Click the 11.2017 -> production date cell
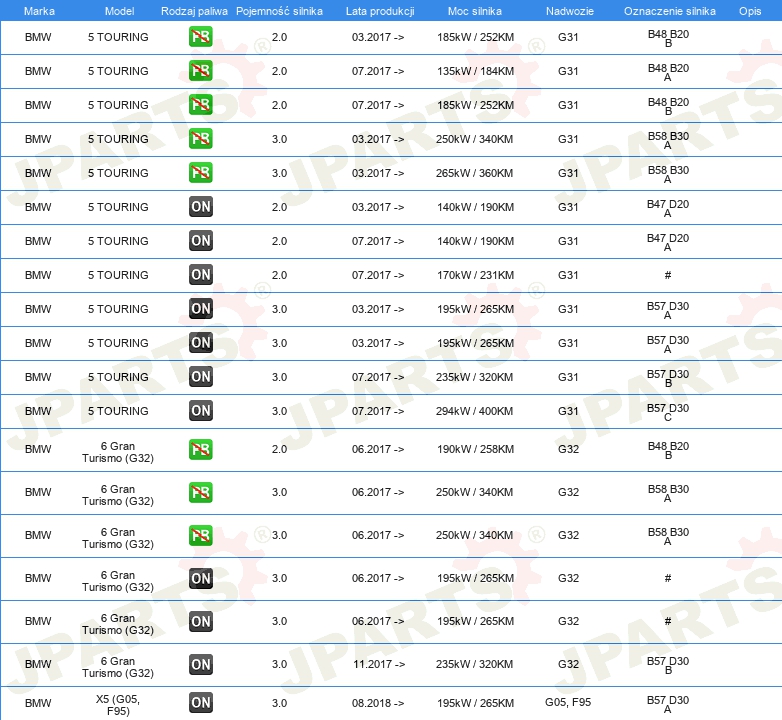This screenshot has width=782, height=720. [379, 664]
